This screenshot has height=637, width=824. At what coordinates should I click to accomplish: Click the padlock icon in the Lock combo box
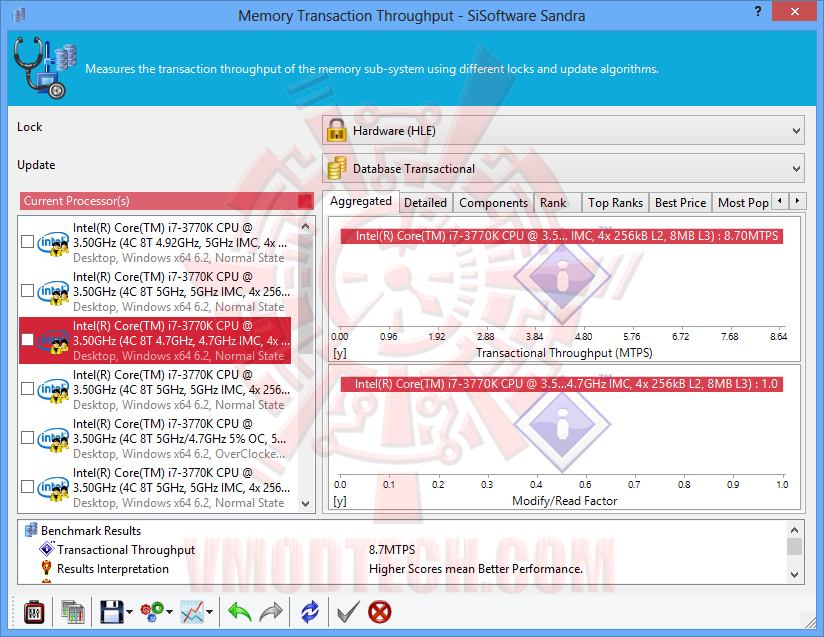click(x=336, y=130)
